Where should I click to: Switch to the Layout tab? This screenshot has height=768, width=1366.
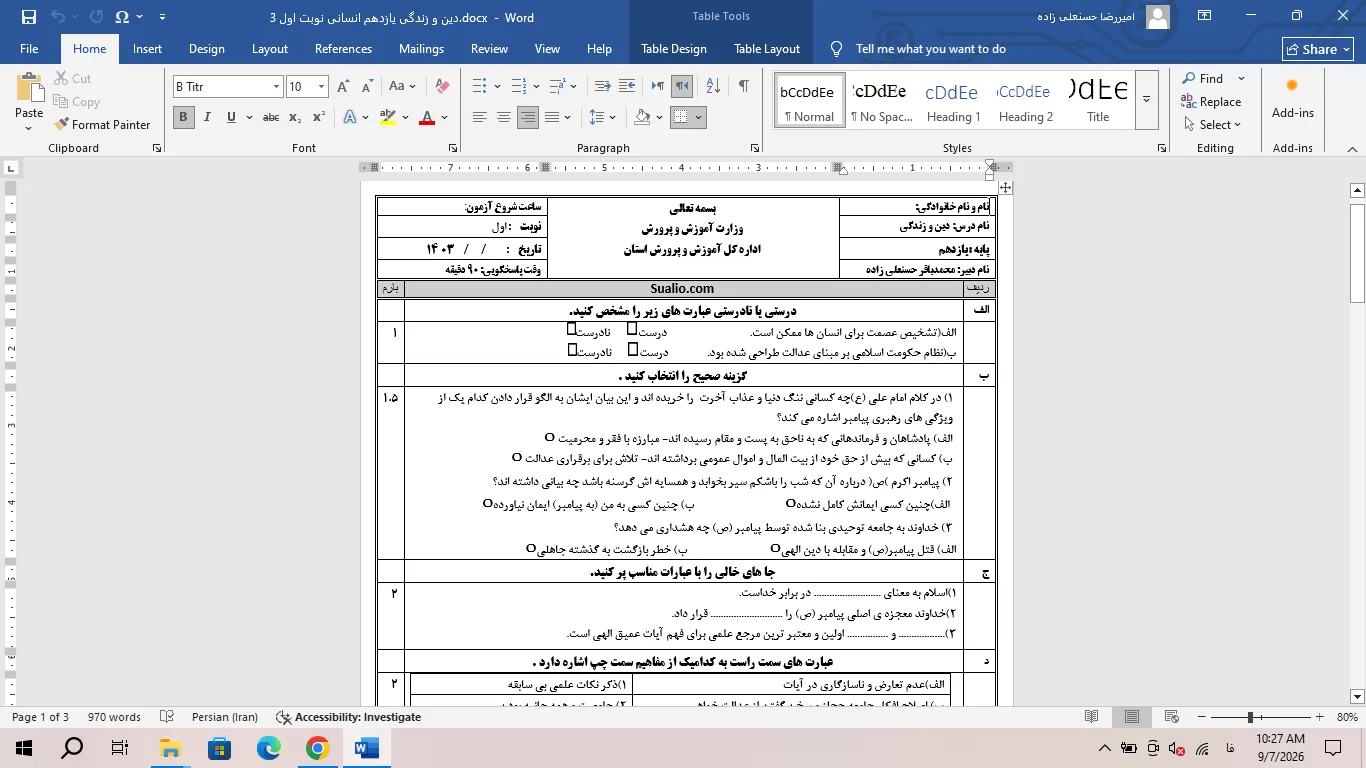(270, 49)
